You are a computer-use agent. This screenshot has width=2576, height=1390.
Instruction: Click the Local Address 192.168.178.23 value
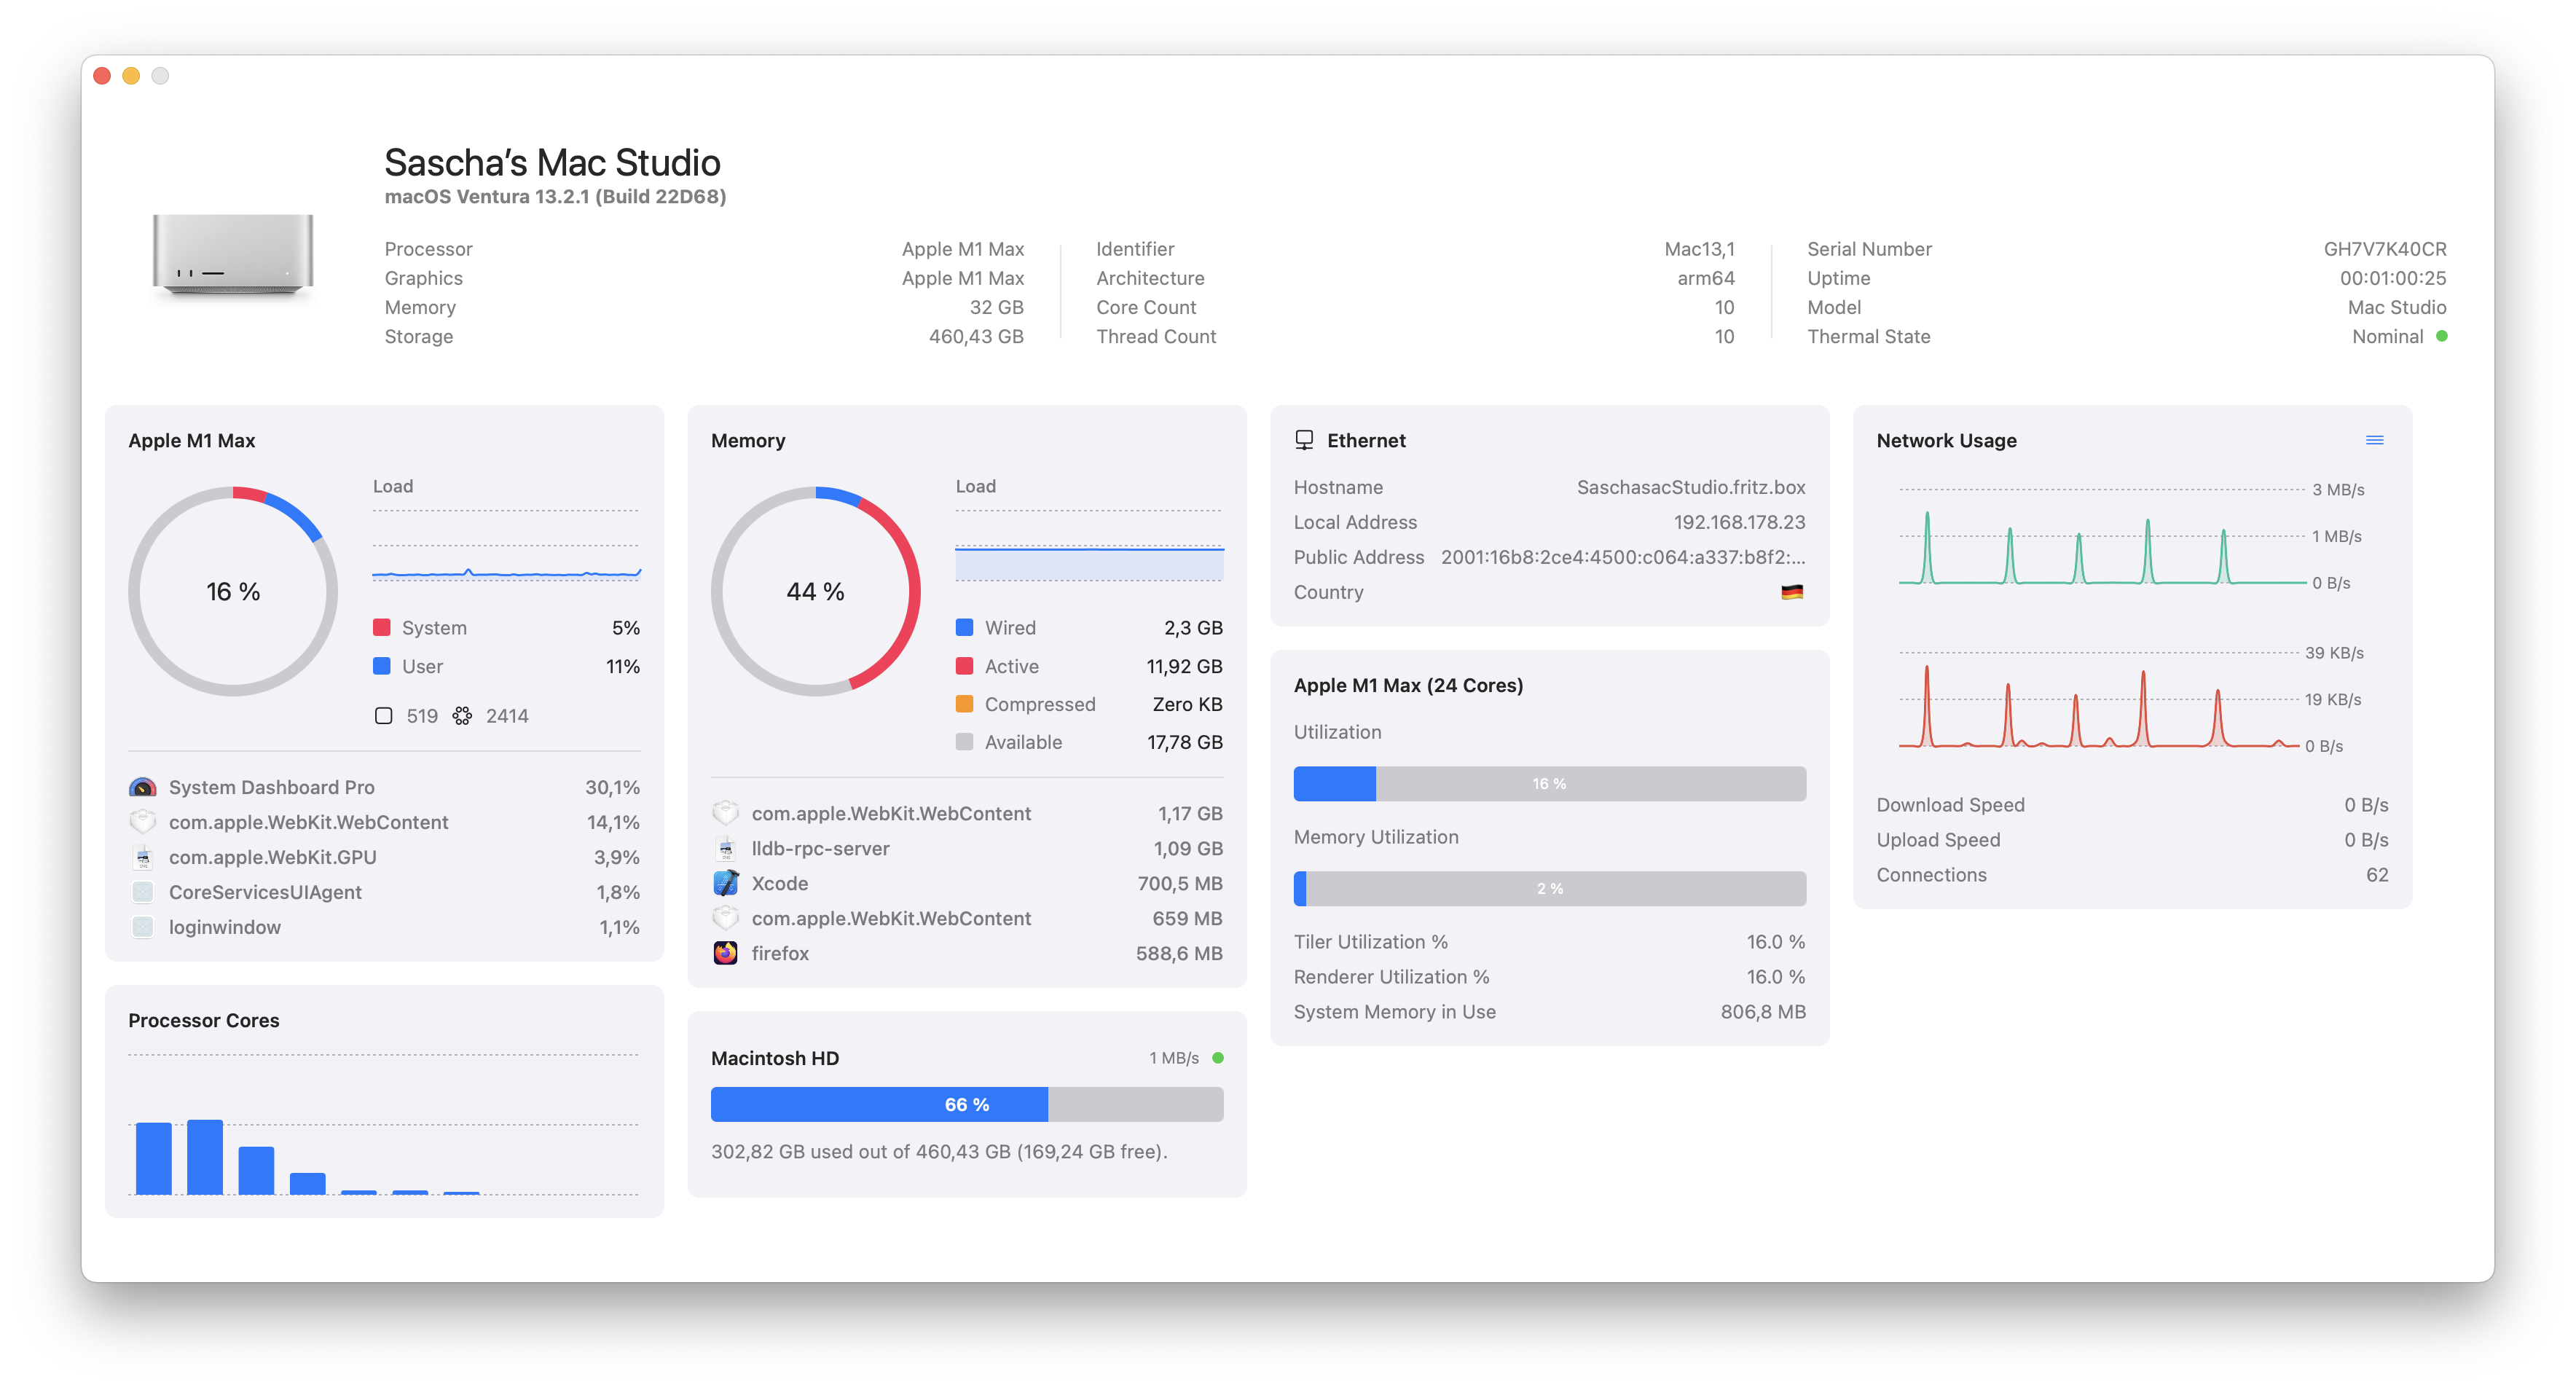point(1739,522)
